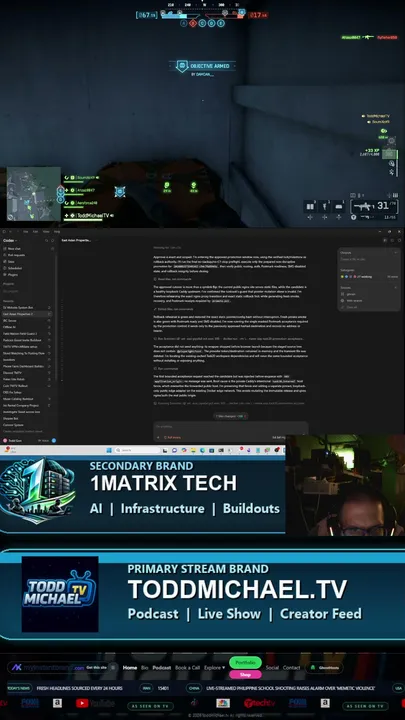405x720 pixels.
Task: Click Book a Call link
Action: tap(187, 668)
